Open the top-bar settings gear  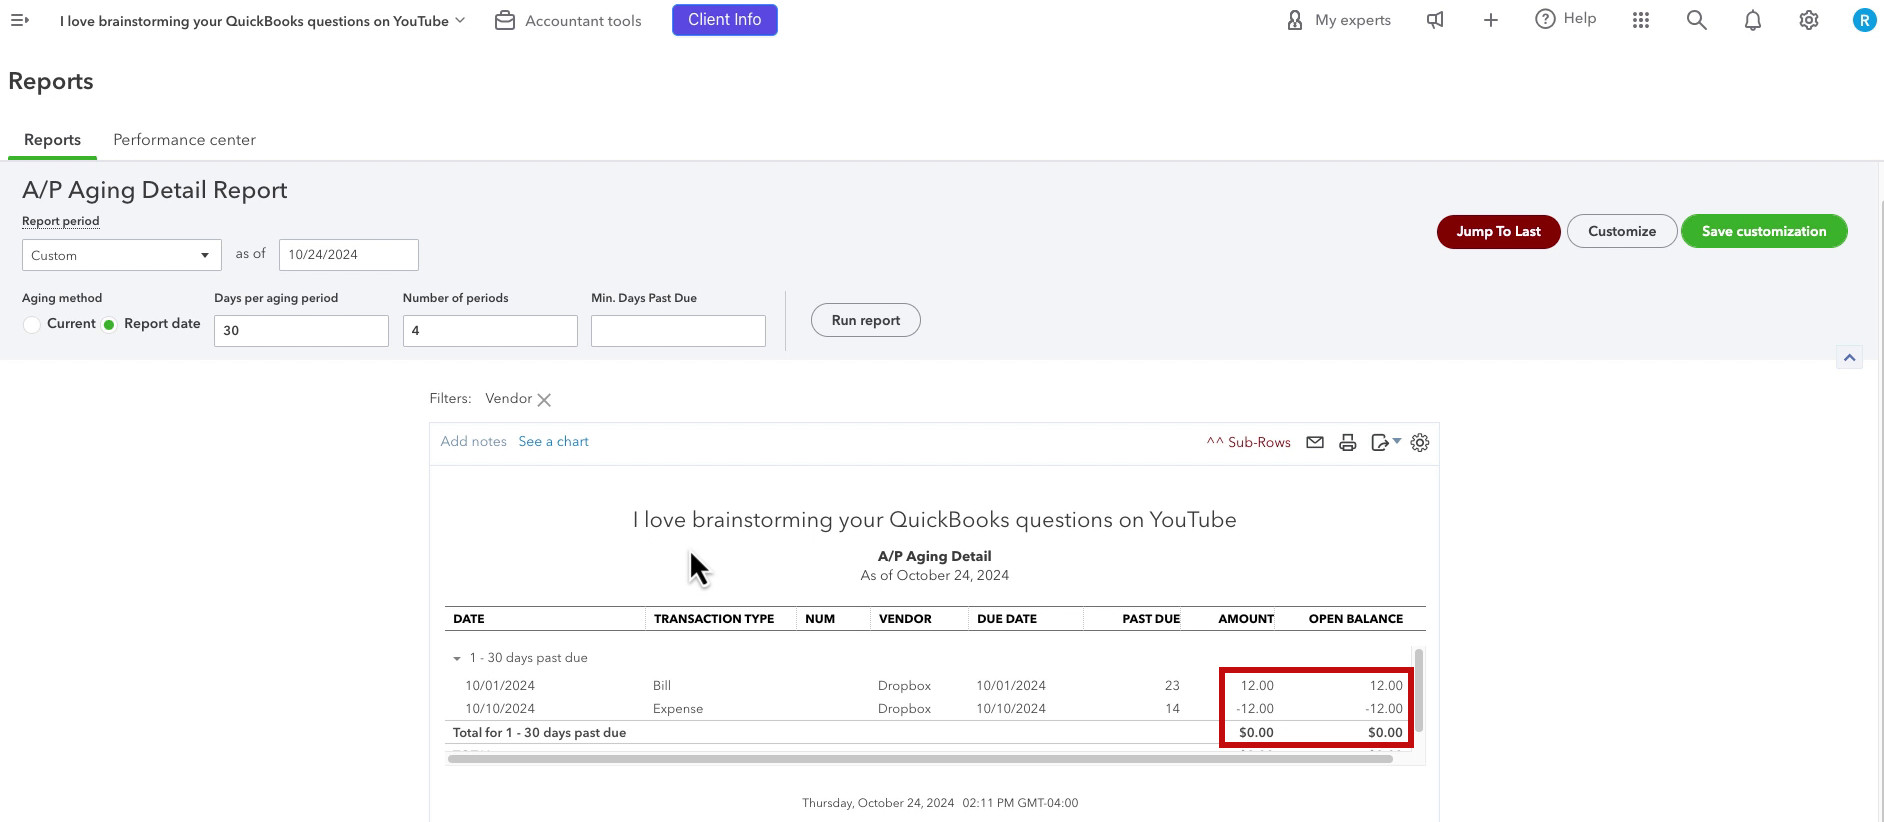1808,20
